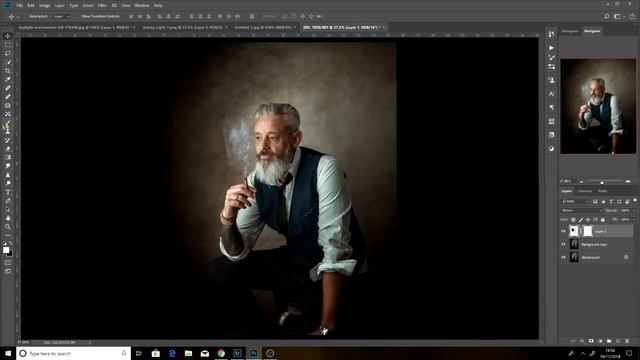Open the Window menu

[x=142, y=6]
